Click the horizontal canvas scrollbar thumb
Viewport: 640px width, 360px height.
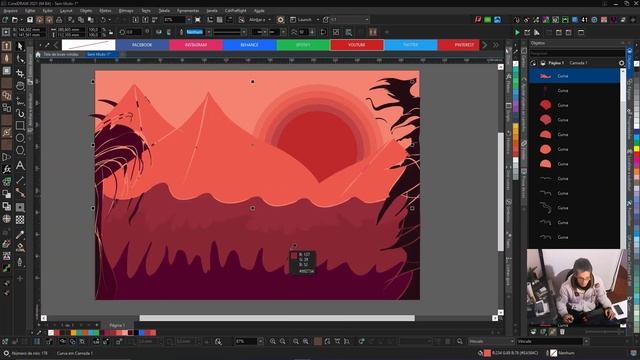(277, 318)
